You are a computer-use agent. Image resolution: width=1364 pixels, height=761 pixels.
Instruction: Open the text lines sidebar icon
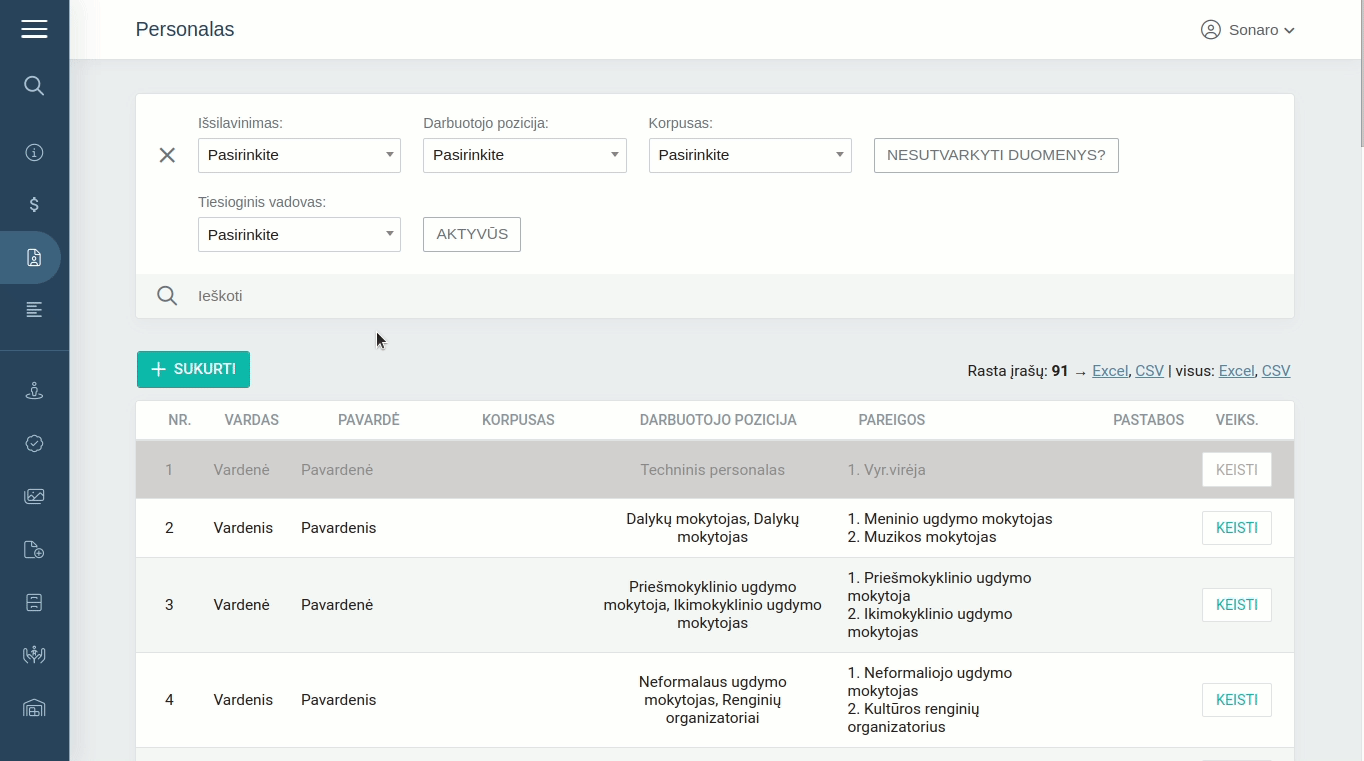(x=34, y=310)
